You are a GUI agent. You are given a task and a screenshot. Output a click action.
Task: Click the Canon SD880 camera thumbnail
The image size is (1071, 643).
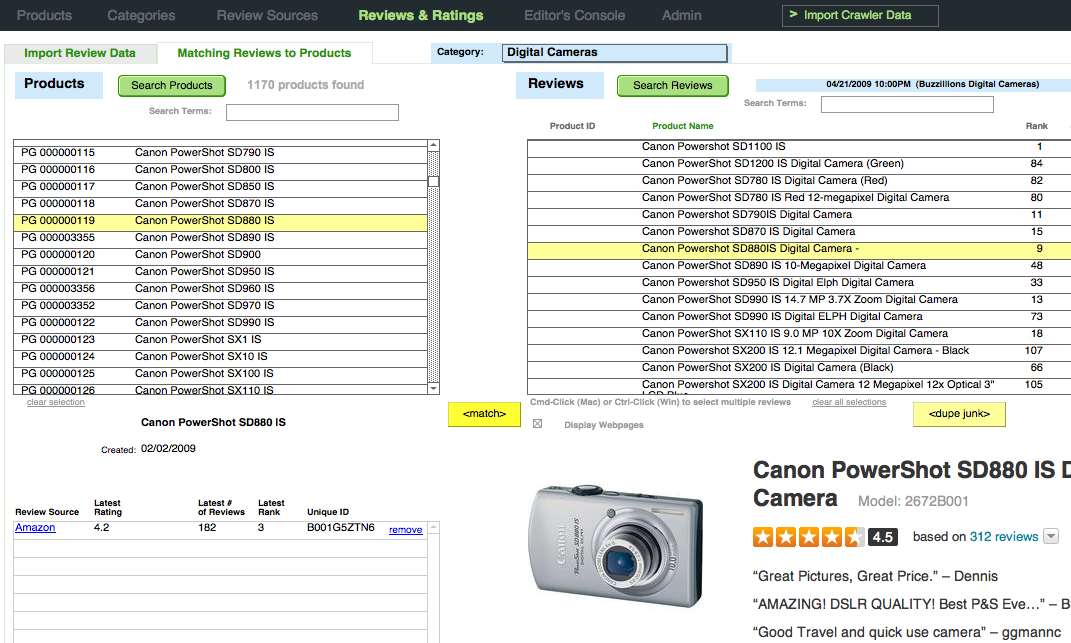pos(616,545)
